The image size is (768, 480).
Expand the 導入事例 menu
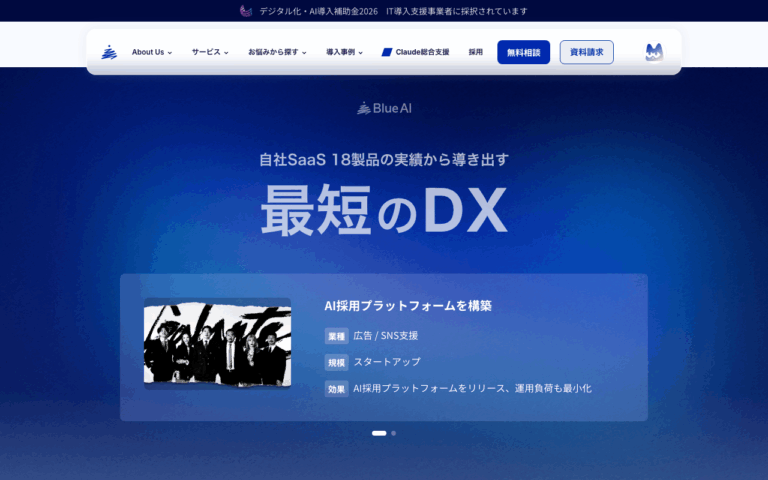(344, 52)
